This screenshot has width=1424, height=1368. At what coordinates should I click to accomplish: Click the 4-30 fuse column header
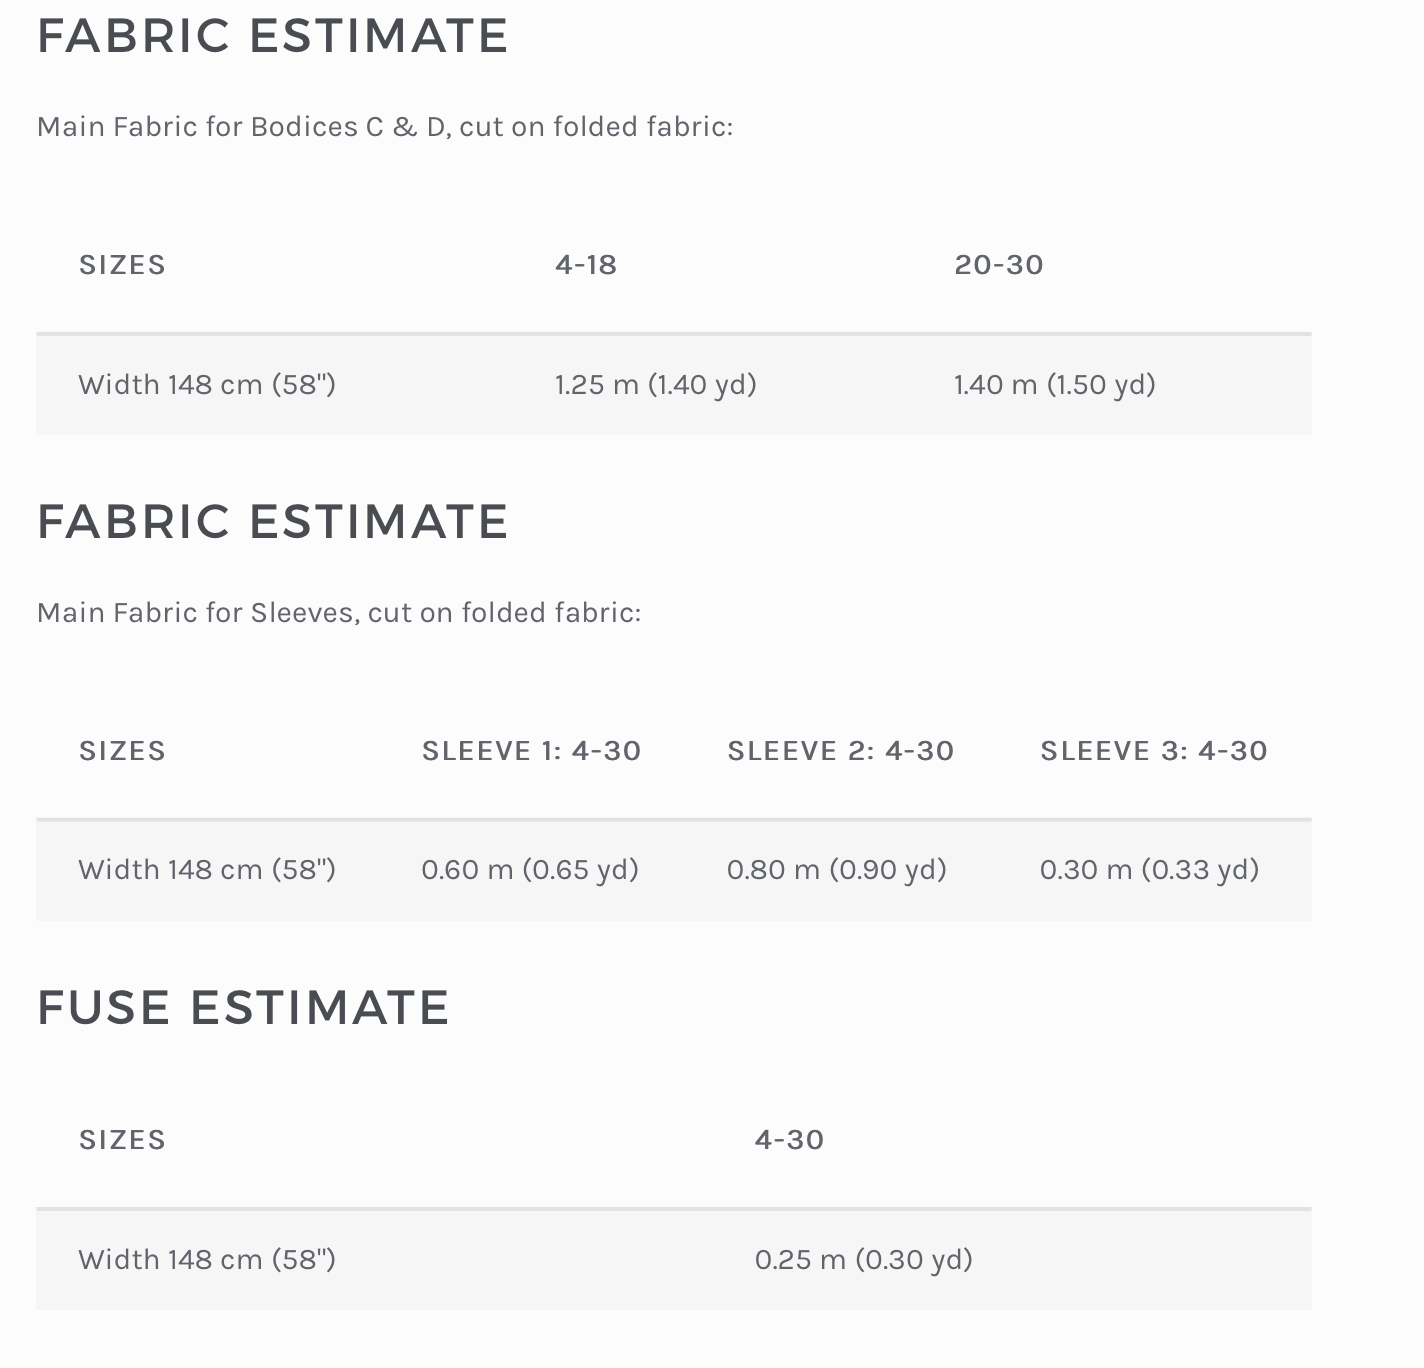(790, 1140)
